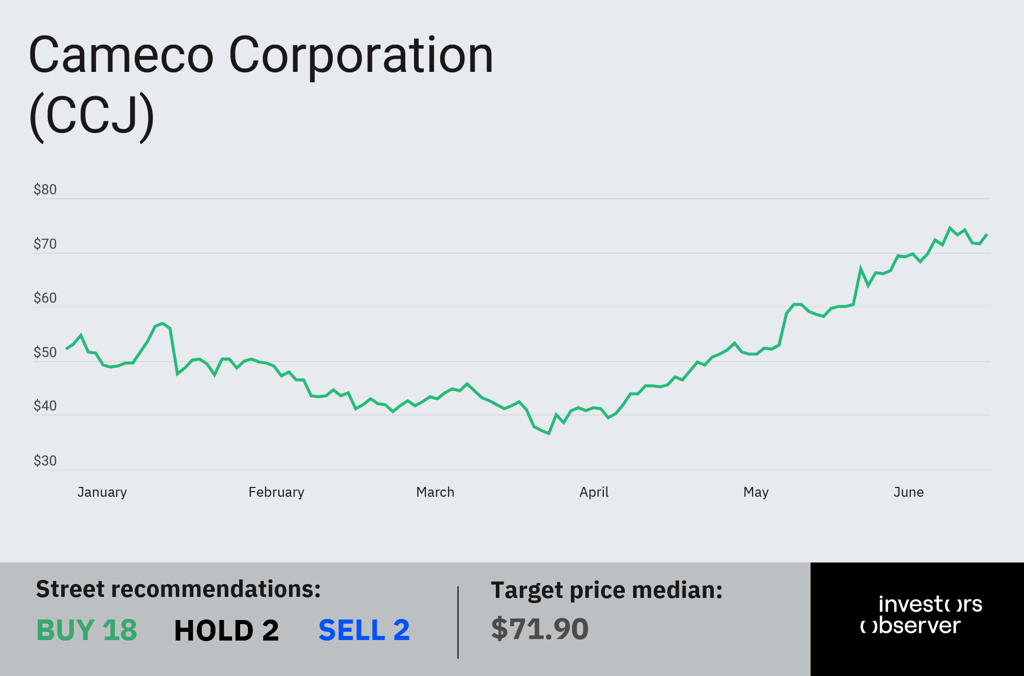Viewport: 1024px width, 676px height.
Task: Click the April label on the x-axis
Action: (x=594, y=492)
